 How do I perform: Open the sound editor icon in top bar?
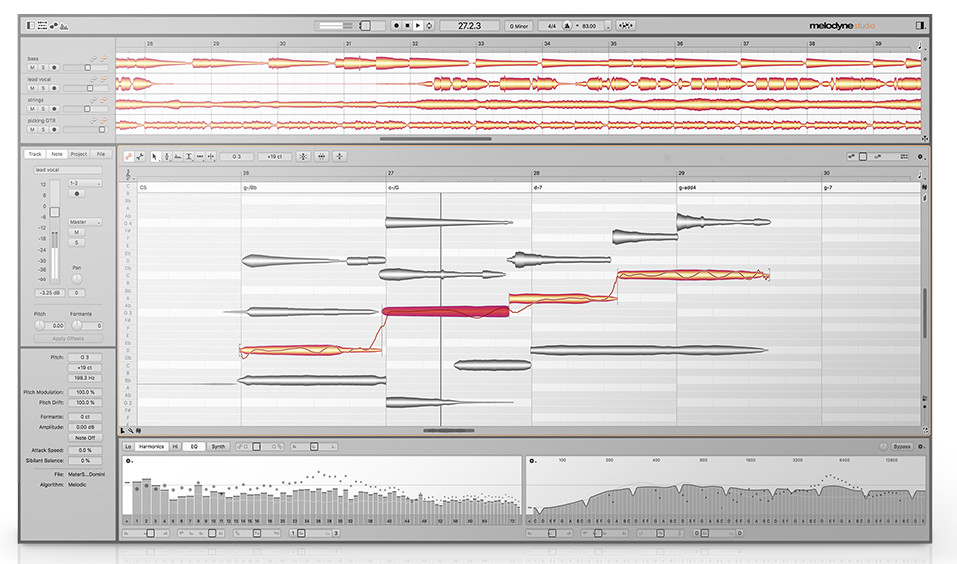[65, 26]
